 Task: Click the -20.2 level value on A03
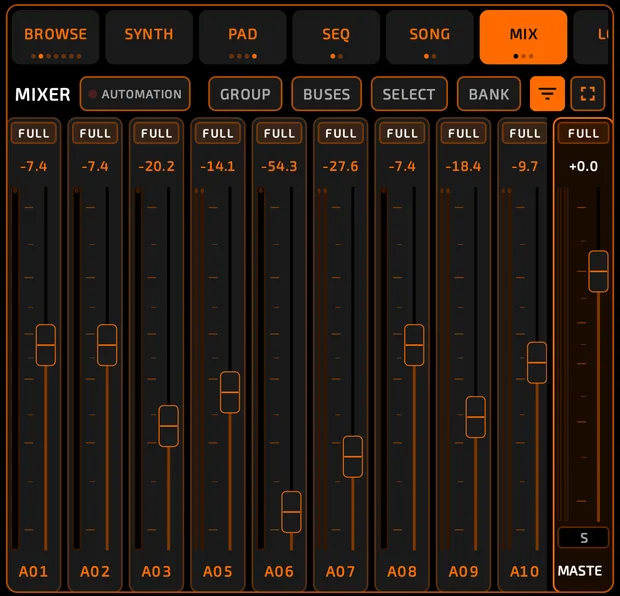click(157, 166)
